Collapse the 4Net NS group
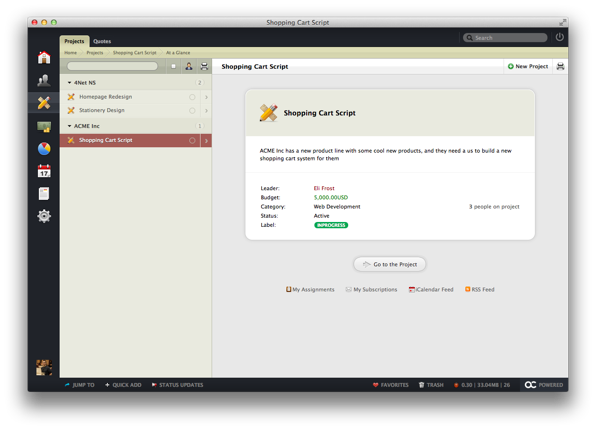This screenshot has height=430, width=596. pos(70,83)
